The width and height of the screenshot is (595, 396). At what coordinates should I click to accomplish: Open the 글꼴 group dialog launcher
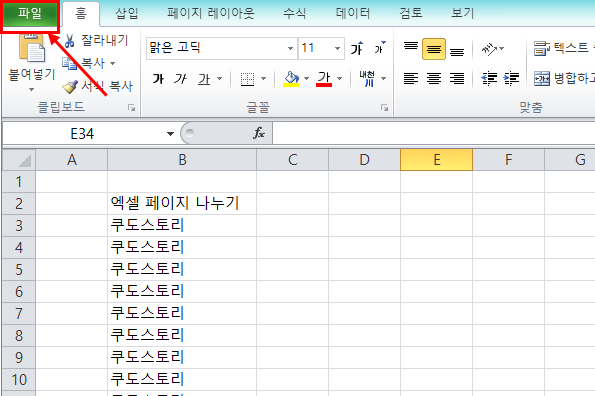(x=384, y=108)
